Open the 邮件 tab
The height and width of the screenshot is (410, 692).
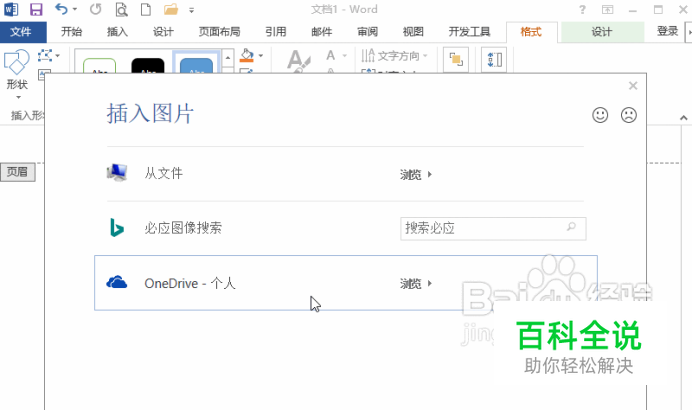point(321,32)
